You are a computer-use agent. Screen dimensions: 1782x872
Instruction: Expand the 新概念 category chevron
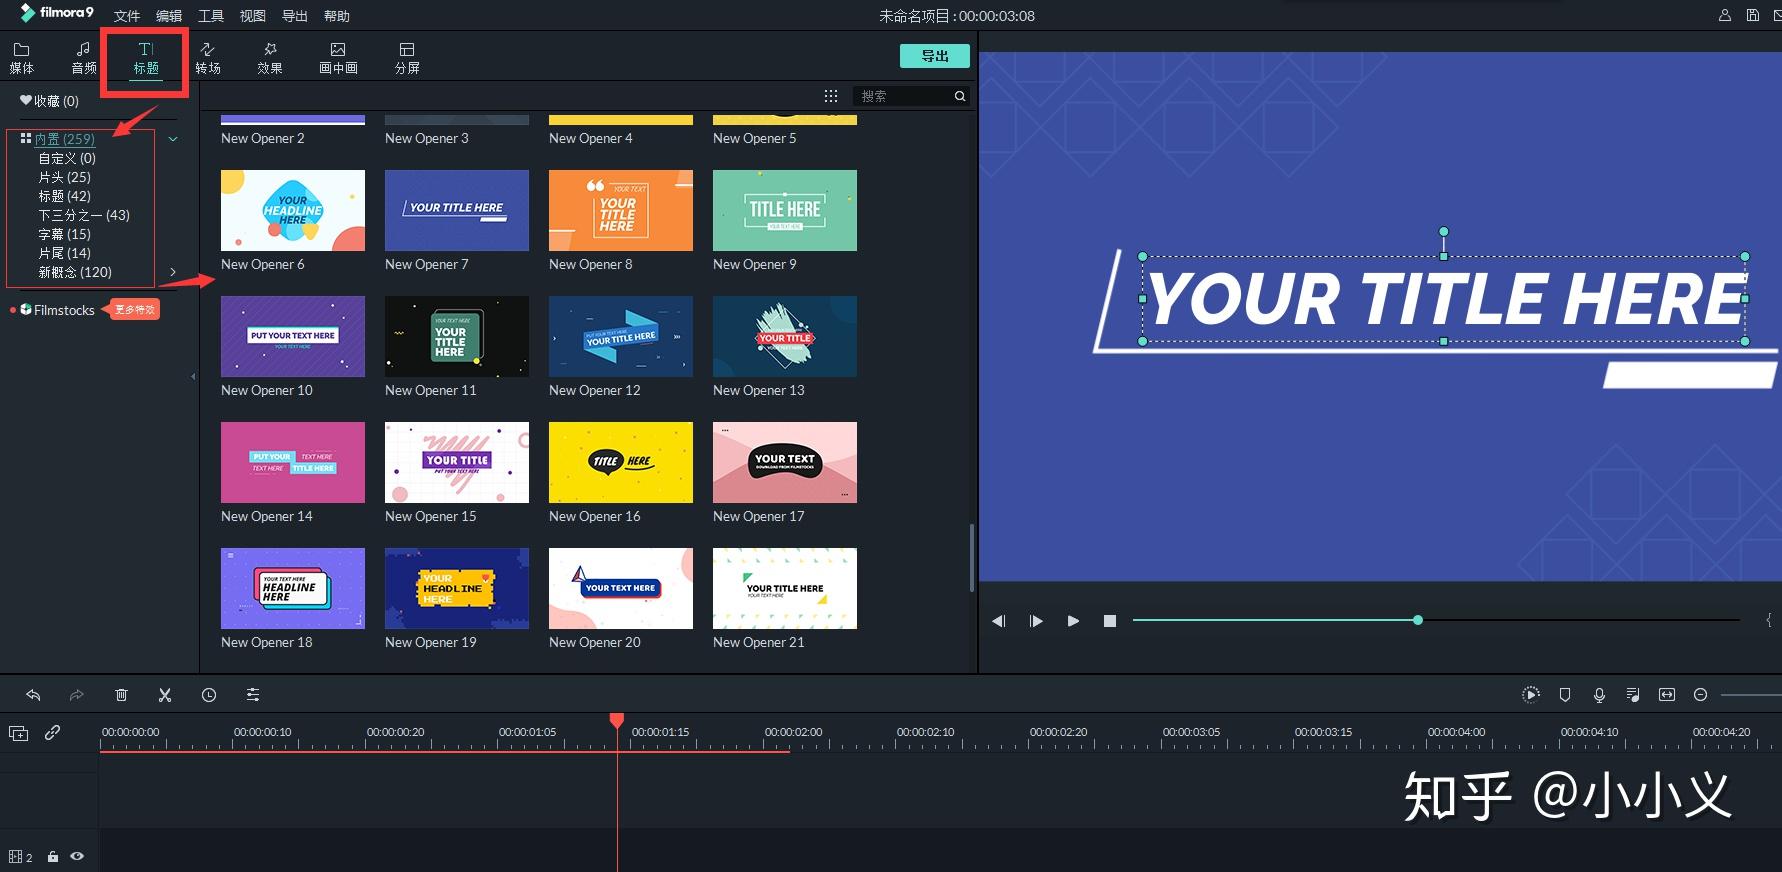(x=173, y=272)
